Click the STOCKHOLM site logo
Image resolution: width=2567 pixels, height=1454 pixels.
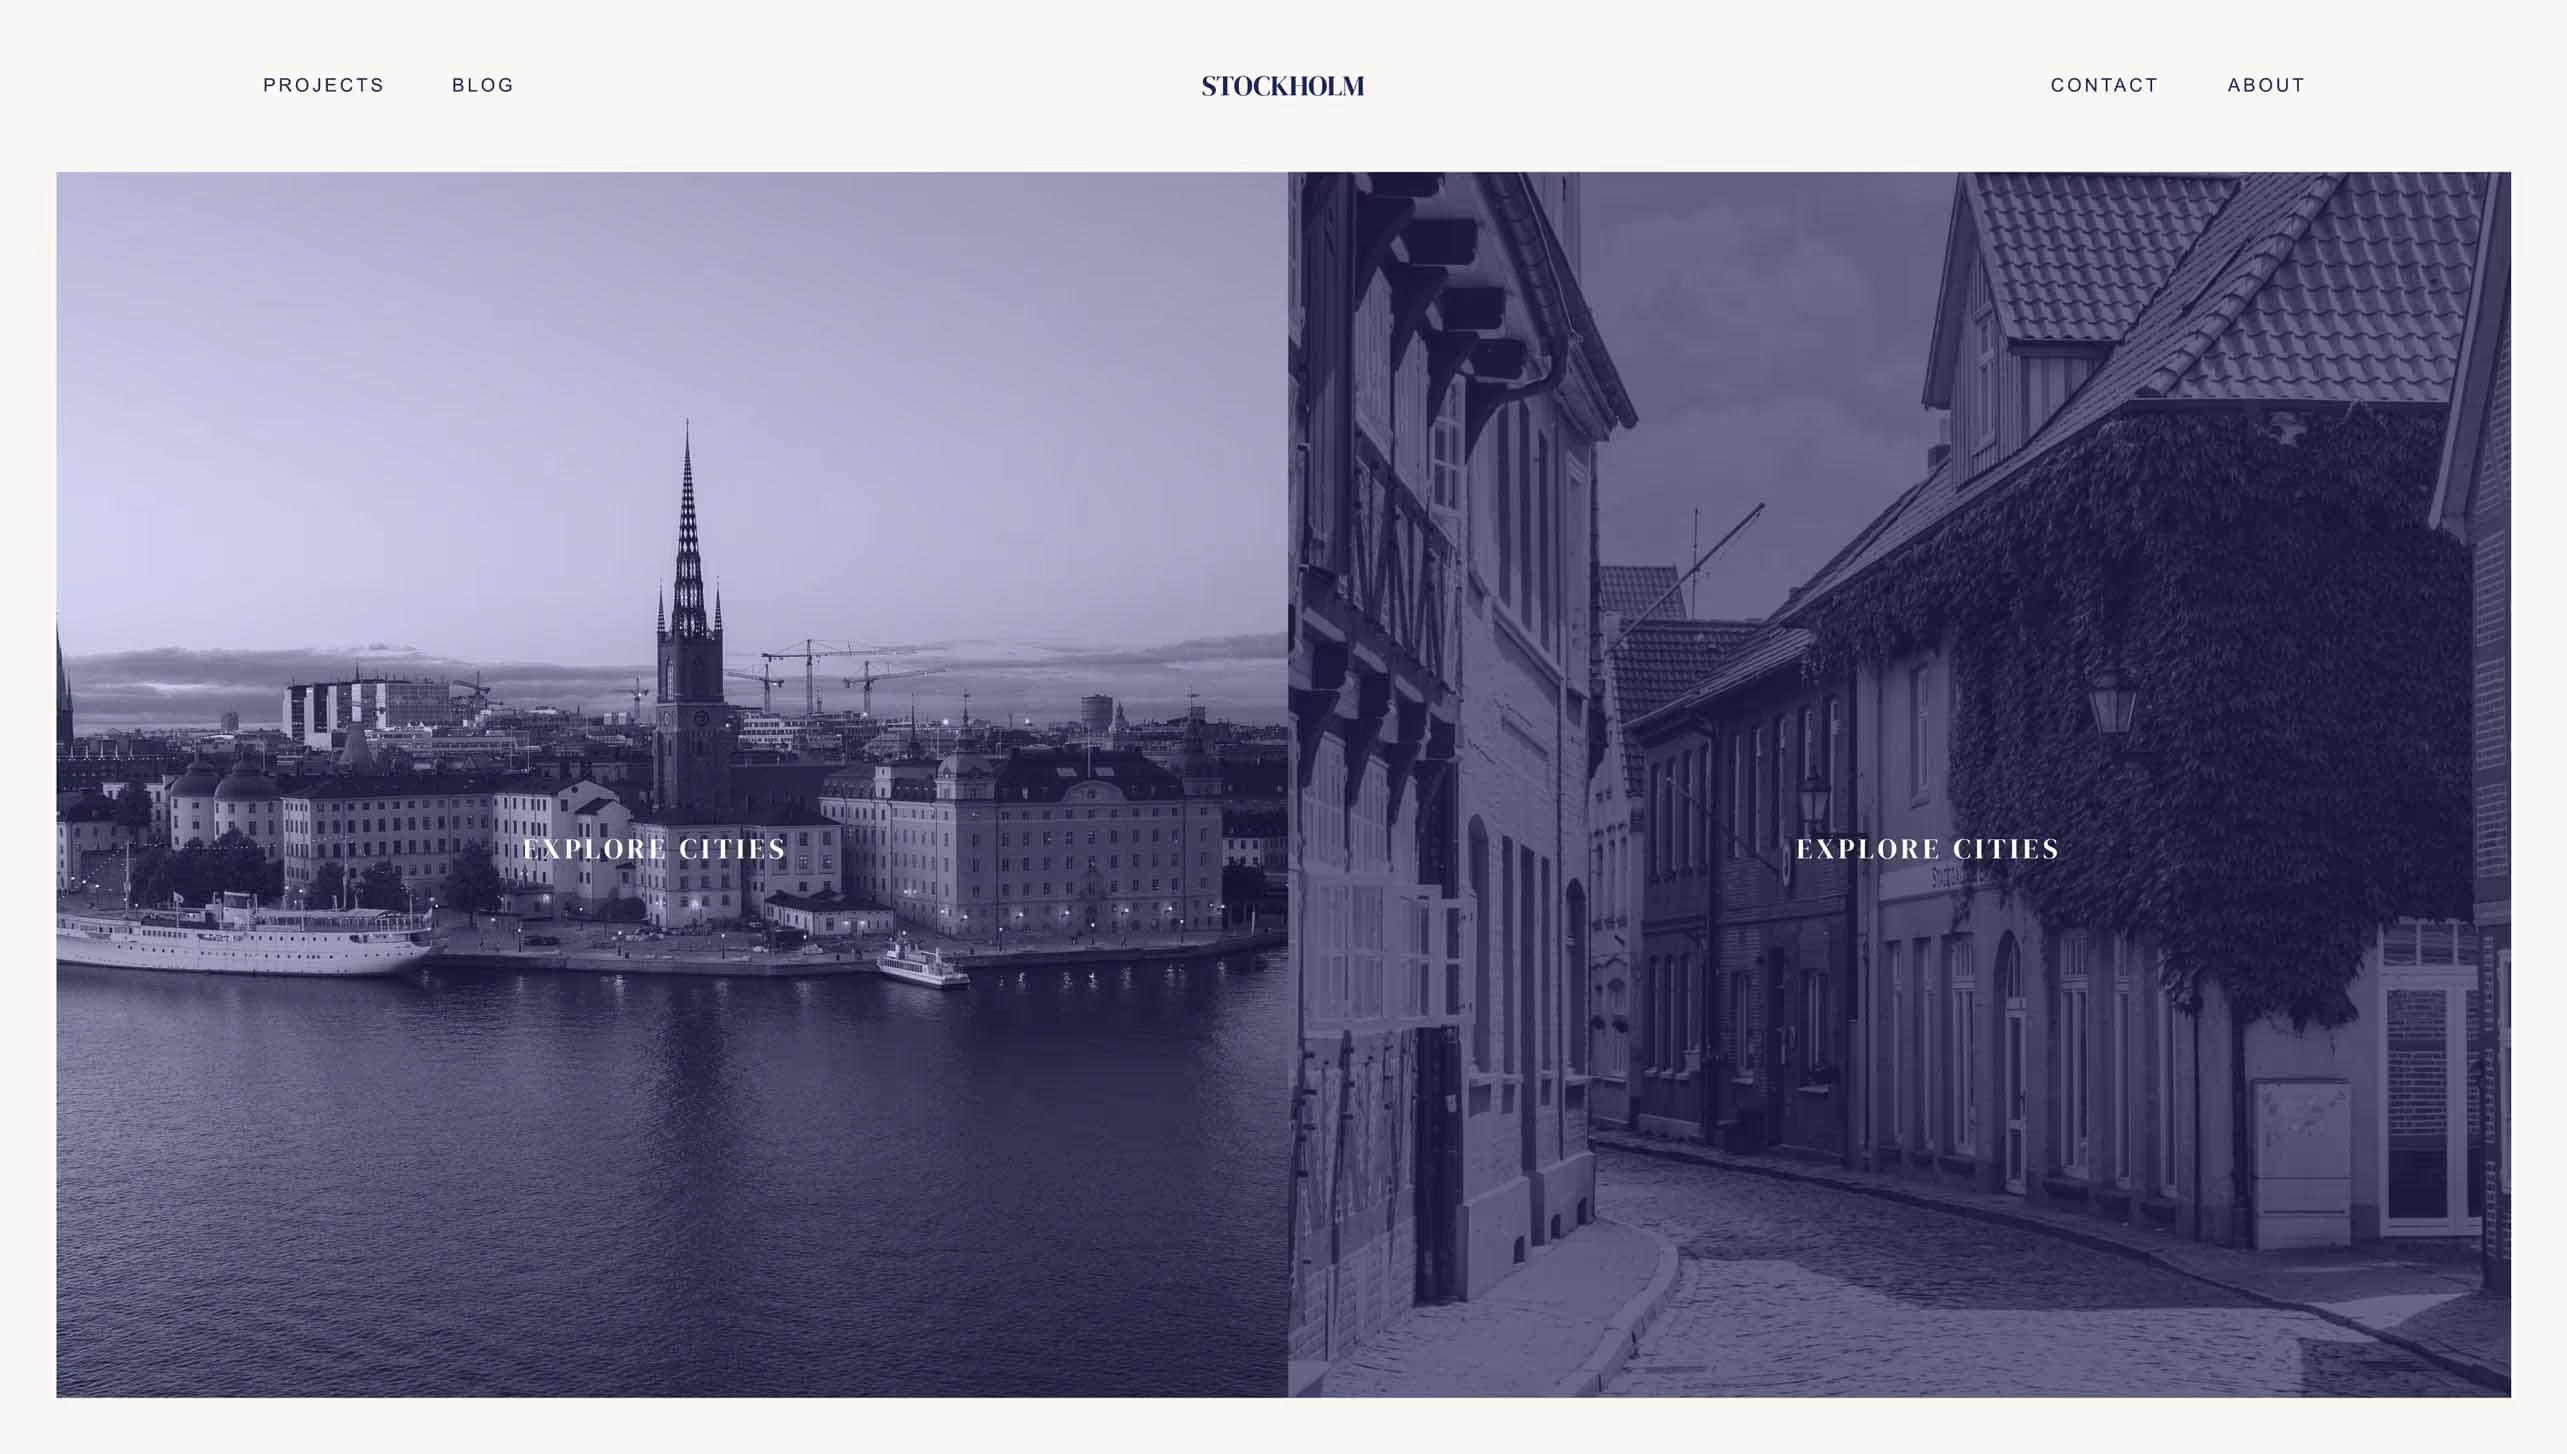[1282, 86]
